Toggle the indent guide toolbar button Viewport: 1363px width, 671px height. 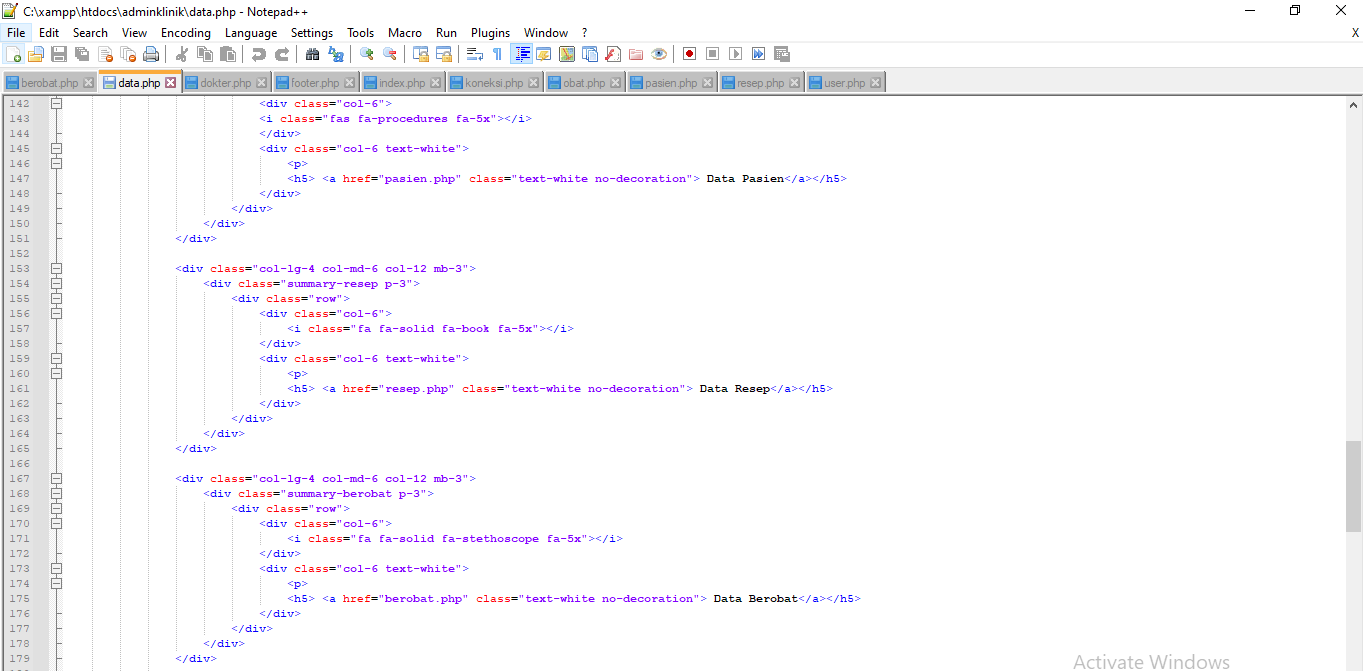[521, 54]
